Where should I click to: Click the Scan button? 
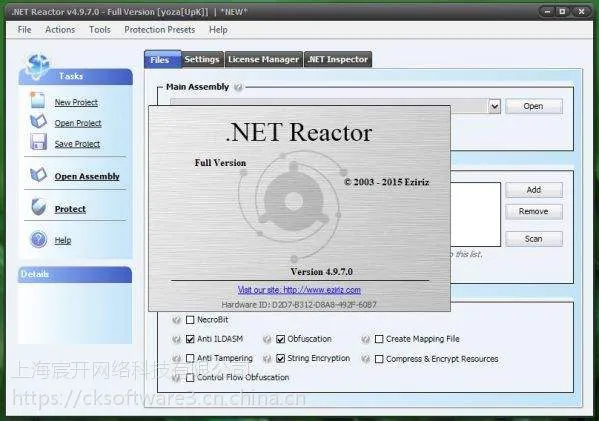pyautogui.click(x=534, y=239)
